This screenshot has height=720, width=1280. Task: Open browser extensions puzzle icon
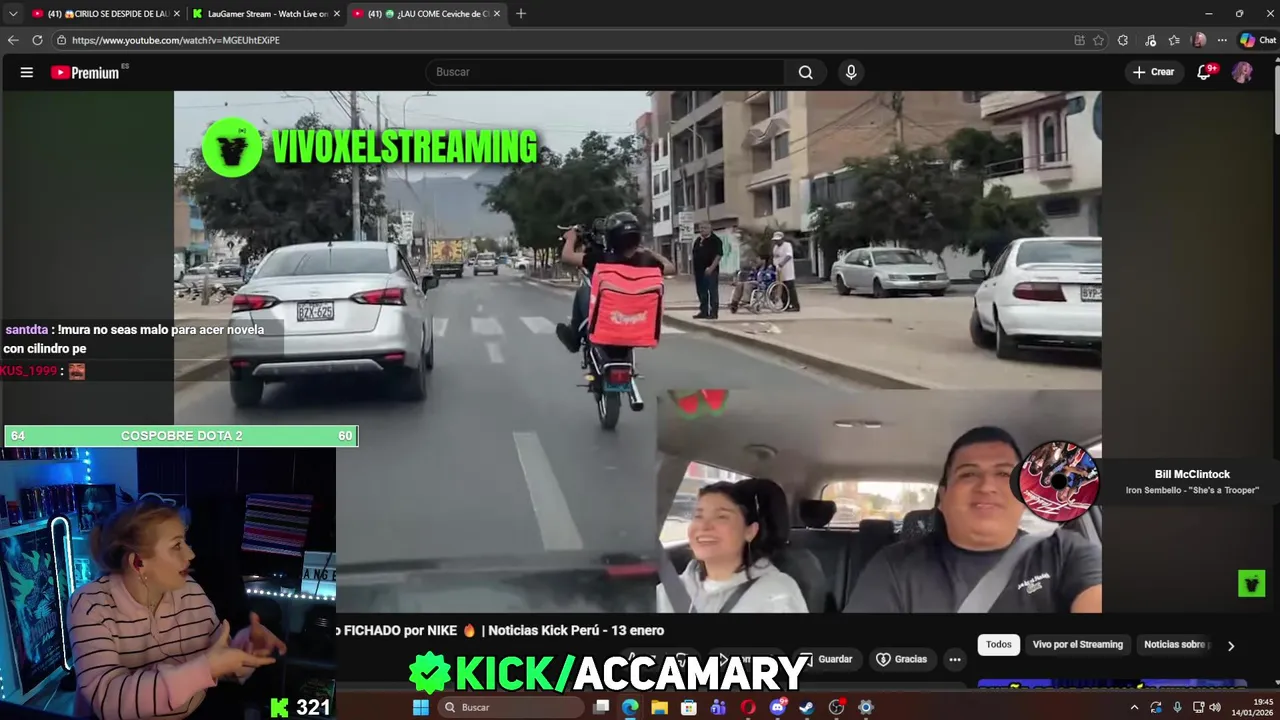(1123, 40)
